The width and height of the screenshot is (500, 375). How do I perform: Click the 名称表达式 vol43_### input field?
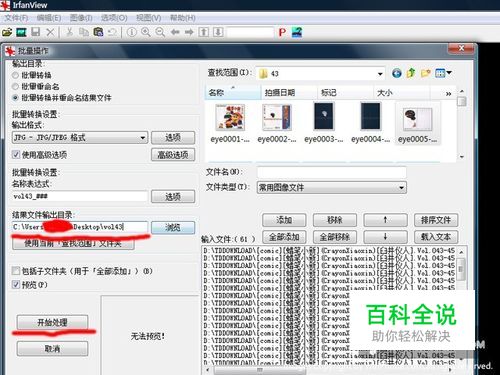coord(79,196)
